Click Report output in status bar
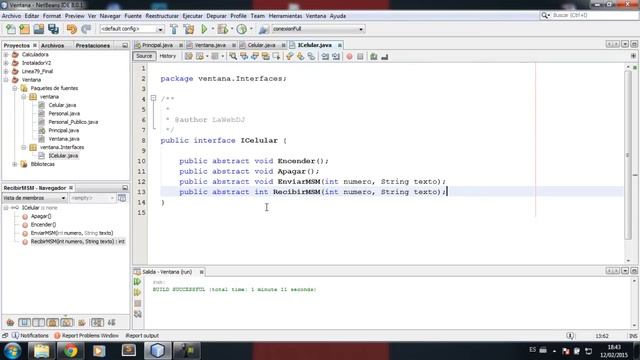This screenshot has height=360, width=640. pyautogui.click(x=142, y=336)
